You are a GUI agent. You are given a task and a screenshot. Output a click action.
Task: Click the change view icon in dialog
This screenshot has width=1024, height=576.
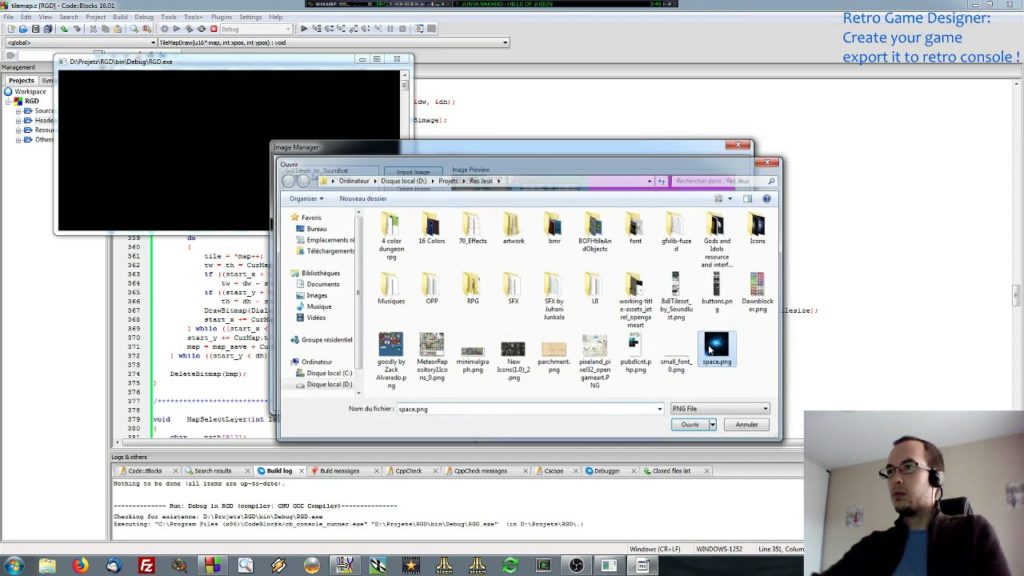pyautogui.click(x=718, y=199)
